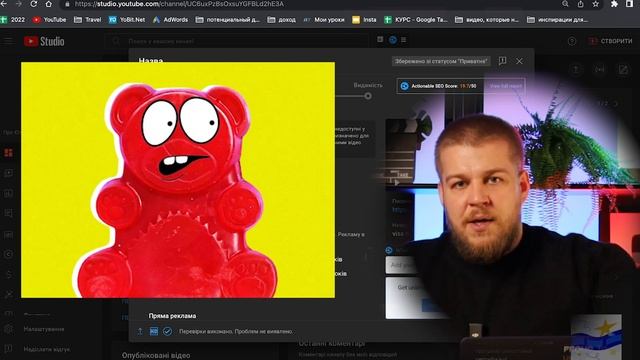Click the checks complete checkmark icon
640x360 pixels.
(x=167, y=331)
